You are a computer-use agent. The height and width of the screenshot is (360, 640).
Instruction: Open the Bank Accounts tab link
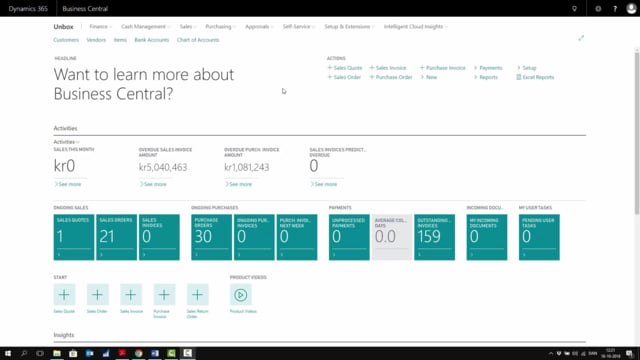pyautogui.click(x=151, y=40)
